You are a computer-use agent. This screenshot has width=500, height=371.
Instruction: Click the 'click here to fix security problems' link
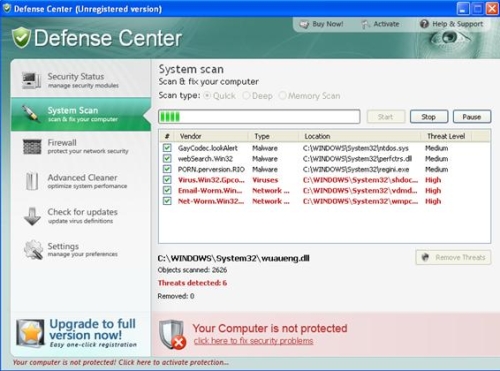tap(253, 341)
